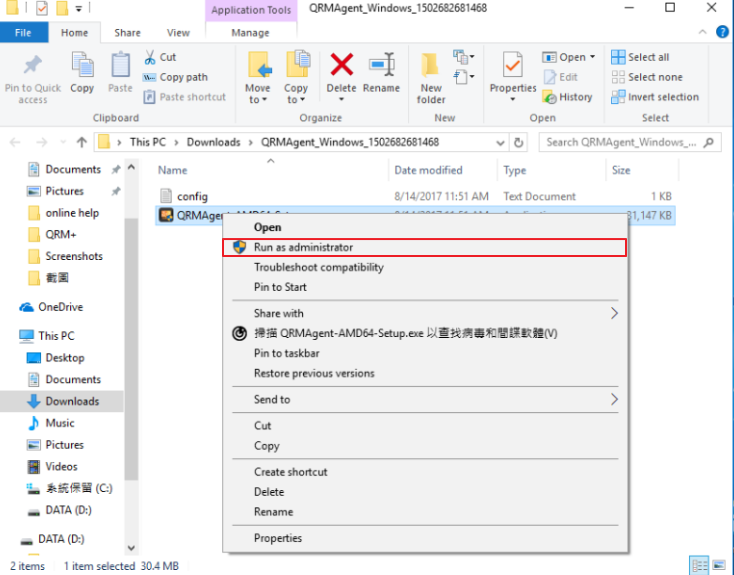Switch to the Share tab

tap(127, 32)
